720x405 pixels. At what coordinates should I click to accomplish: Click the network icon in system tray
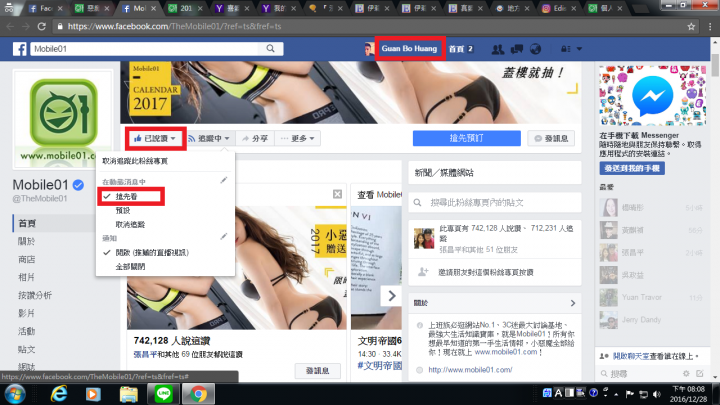644,394
